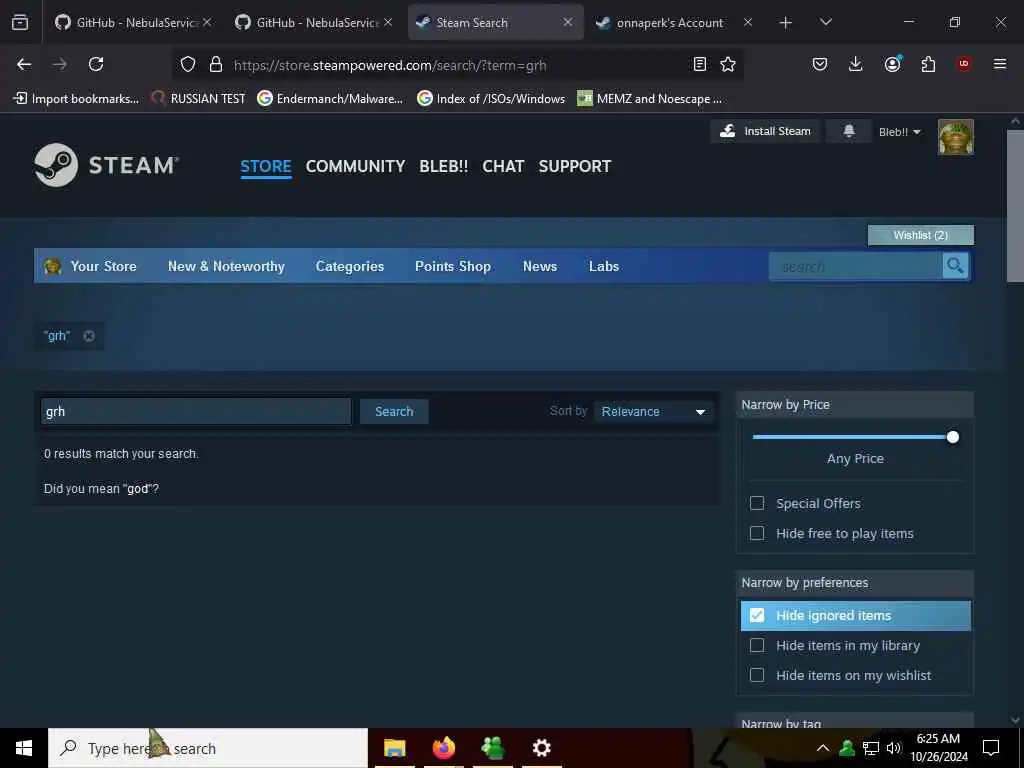Click the user avatar thumbnail

(955, 137)
